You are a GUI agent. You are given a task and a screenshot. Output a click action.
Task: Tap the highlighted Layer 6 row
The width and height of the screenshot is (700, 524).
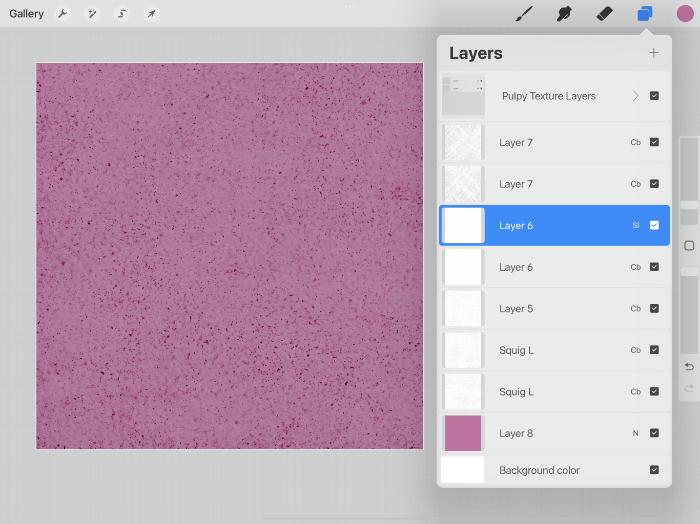pyautogui.click(x=554, y=225)
